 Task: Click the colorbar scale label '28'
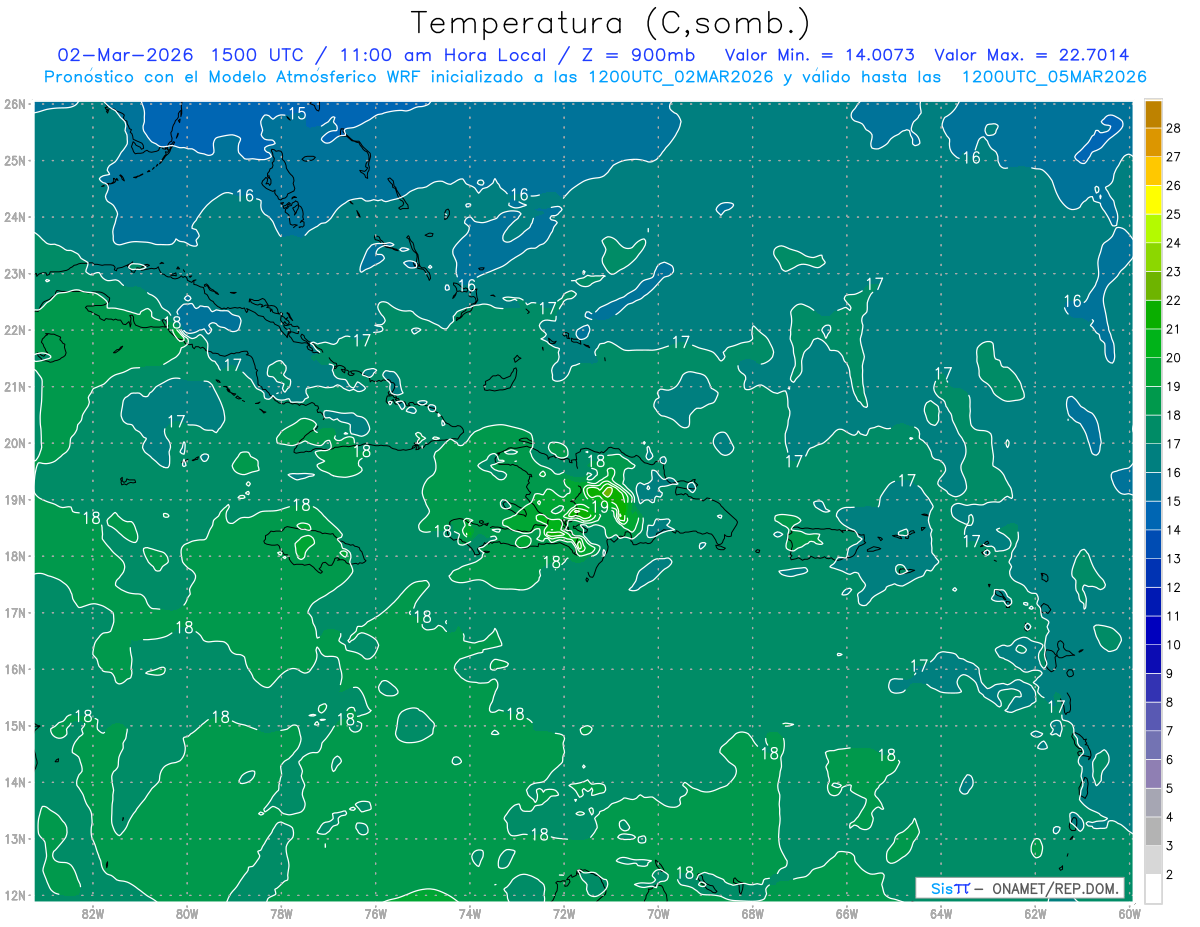pyautogui.click(x=1174, y=127)
